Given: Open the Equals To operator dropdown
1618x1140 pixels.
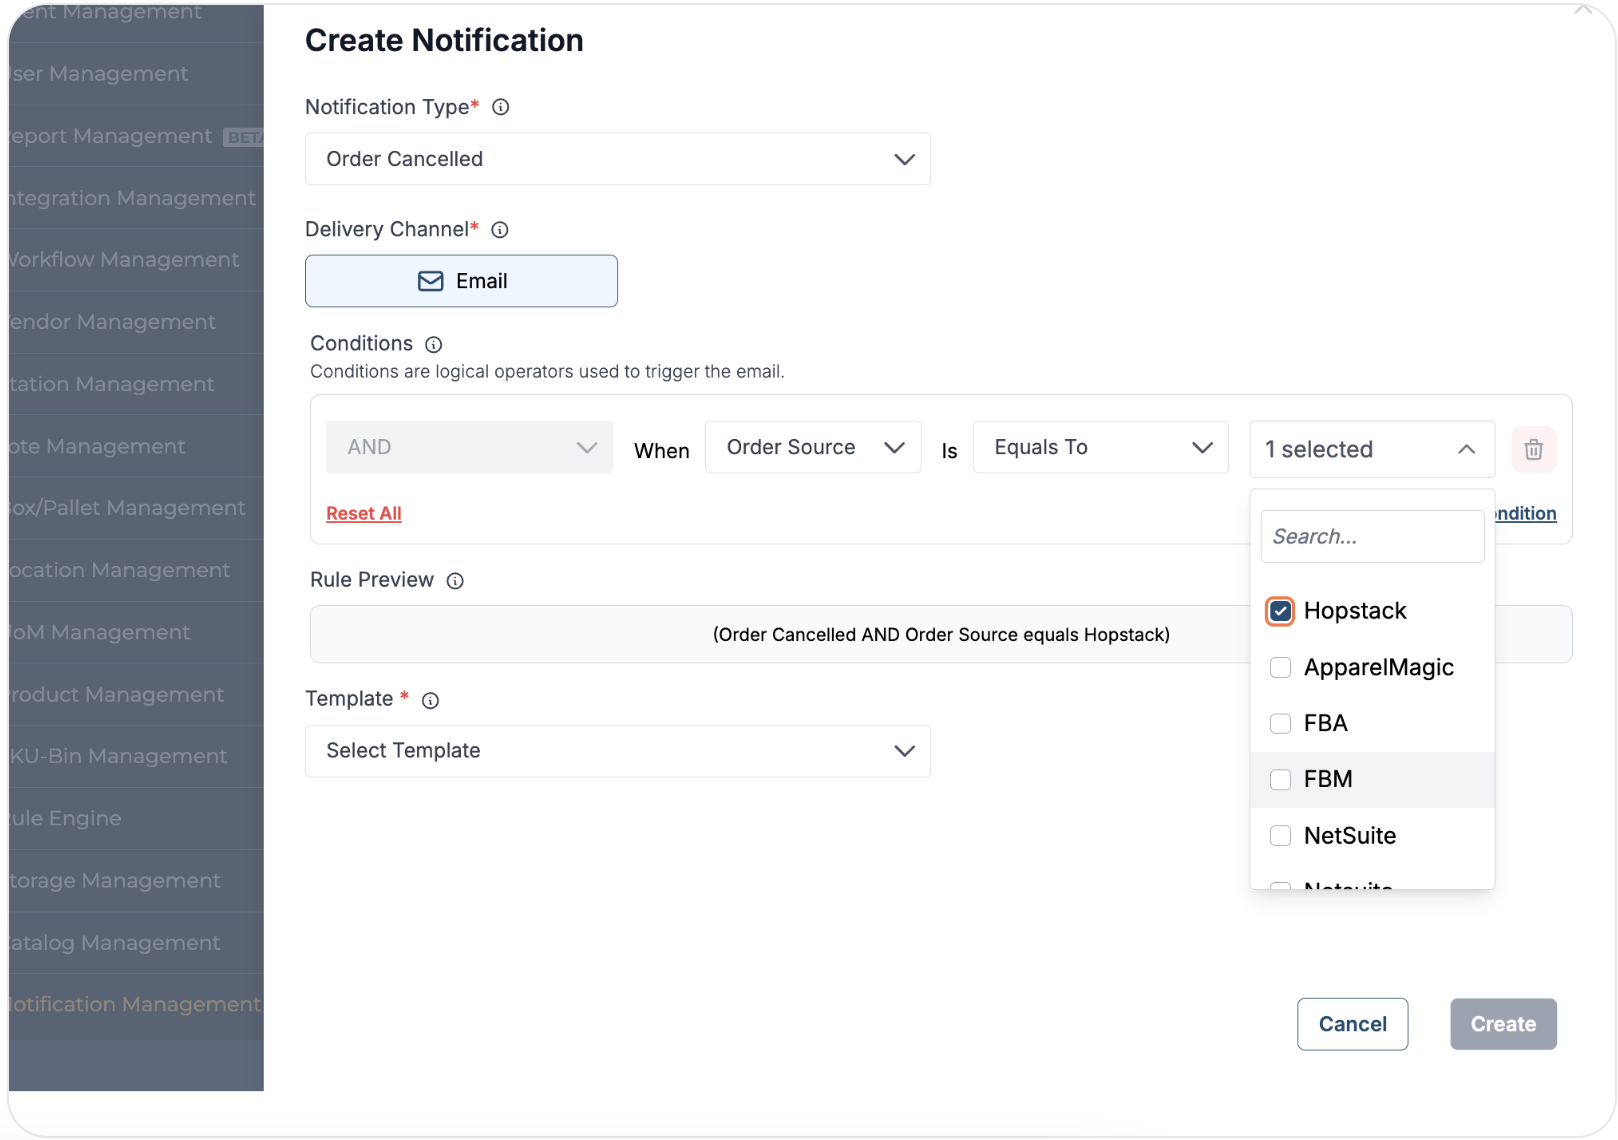Looking at the screenshot, I should (x=1100, y=447).
